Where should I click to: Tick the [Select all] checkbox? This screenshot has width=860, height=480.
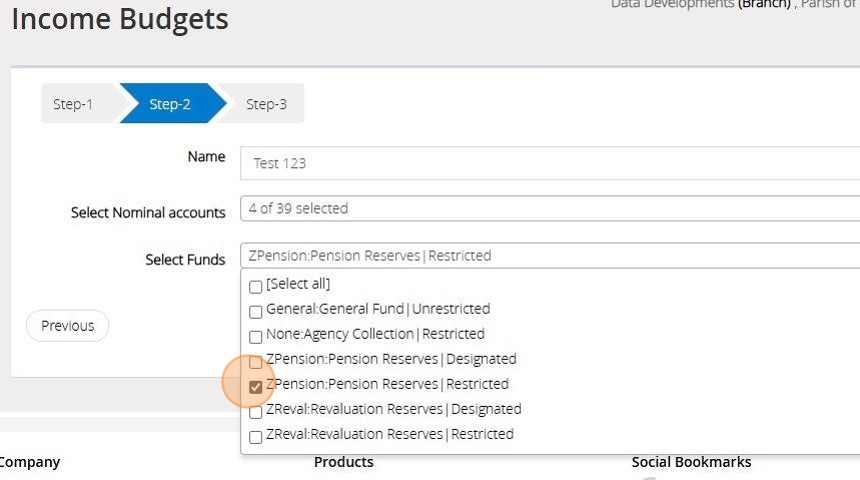256,286
